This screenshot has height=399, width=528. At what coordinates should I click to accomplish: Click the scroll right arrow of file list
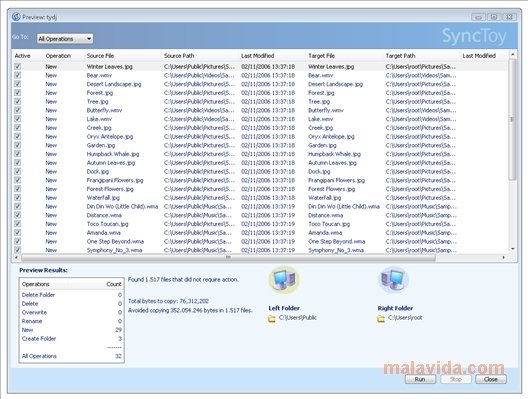point(503,258)
